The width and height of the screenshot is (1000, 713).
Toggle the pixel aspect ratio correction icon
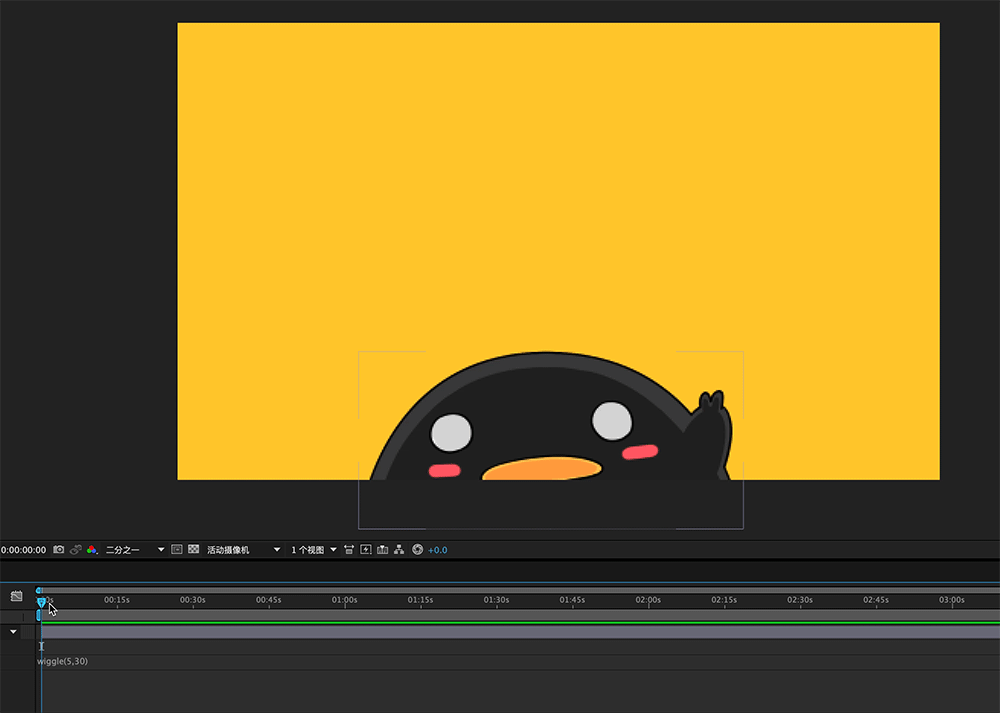349,550
